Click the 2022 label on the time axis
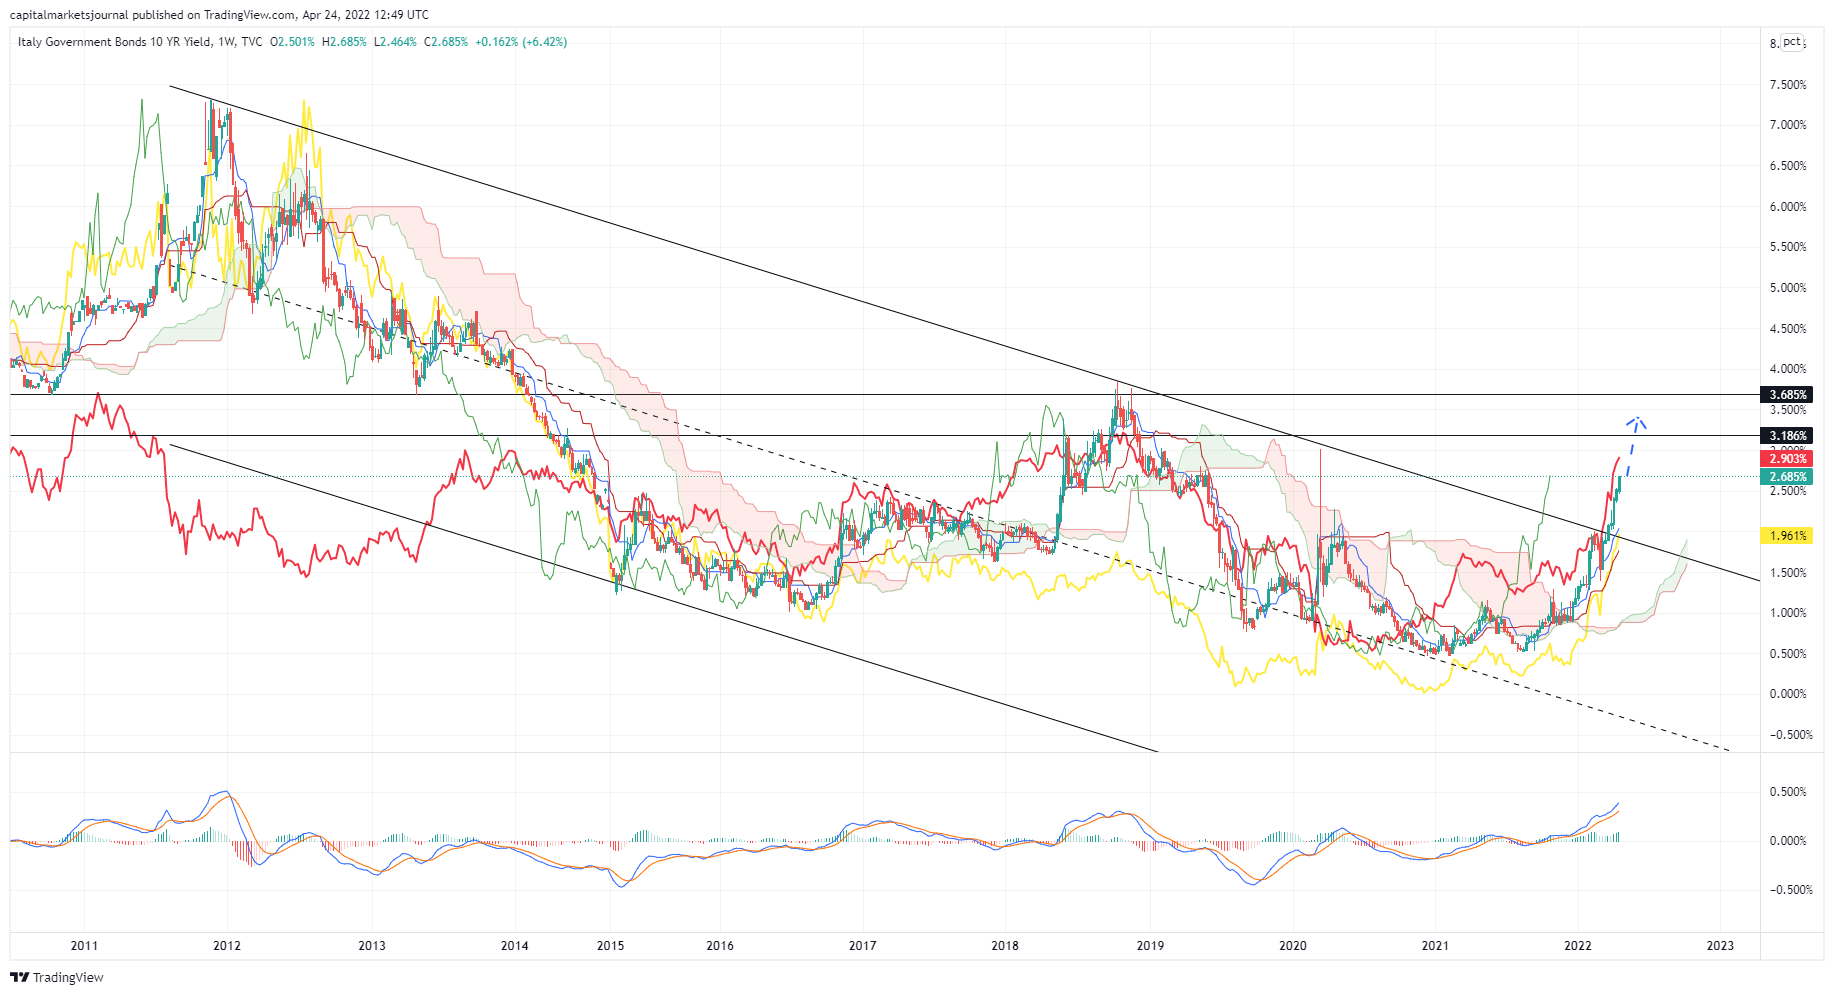Image resolution: width=1834 pixels, height=995 pixels. pyautogui.click(x=1578, y=946)
